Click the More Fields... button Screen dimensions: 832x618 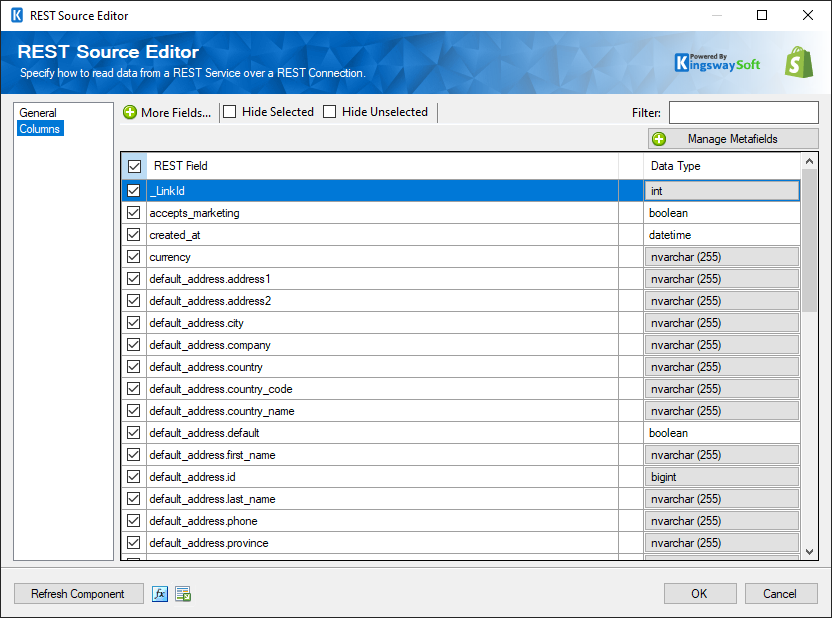(x=168, y=112)
